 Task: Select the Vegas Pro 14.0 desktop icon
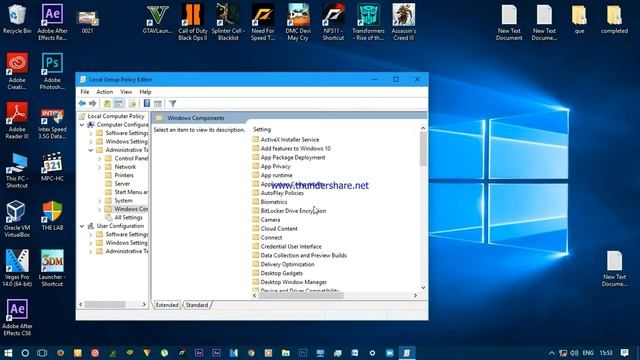[17, 268]
